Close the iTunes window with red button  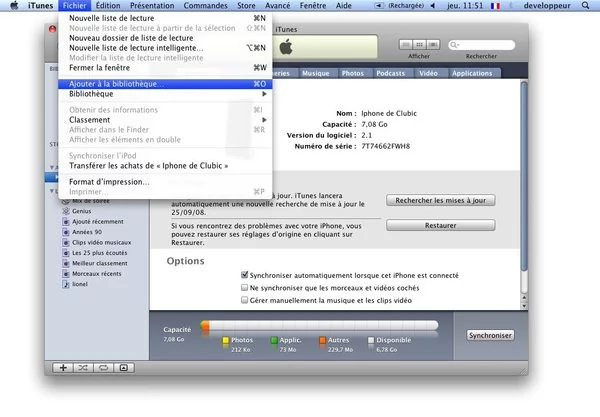pyautogui.click(x=52, y=29)
